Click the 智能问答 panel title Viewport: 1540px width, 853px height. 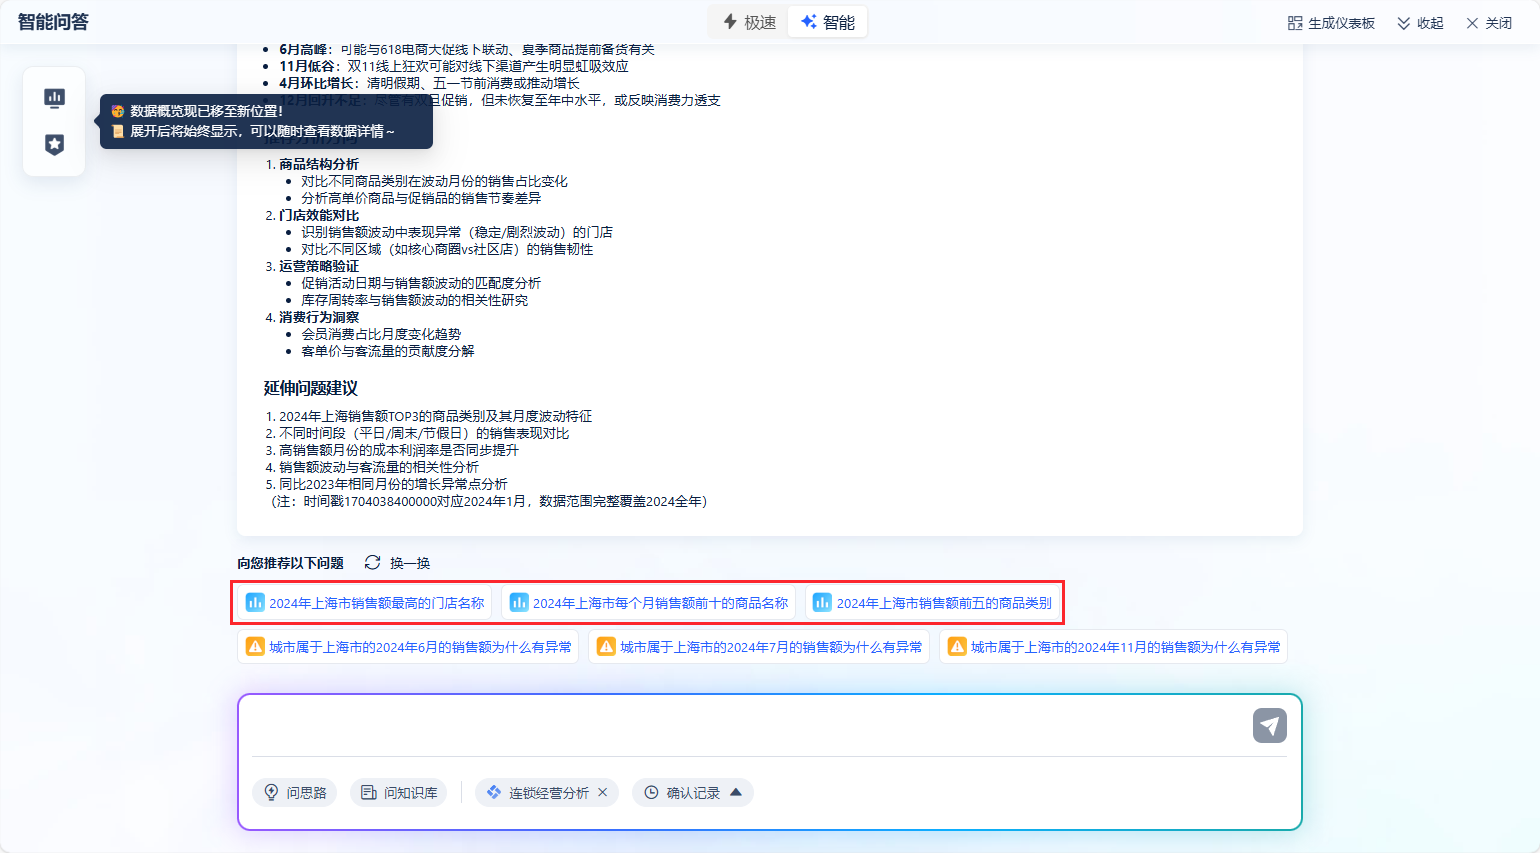click(53, 22)
